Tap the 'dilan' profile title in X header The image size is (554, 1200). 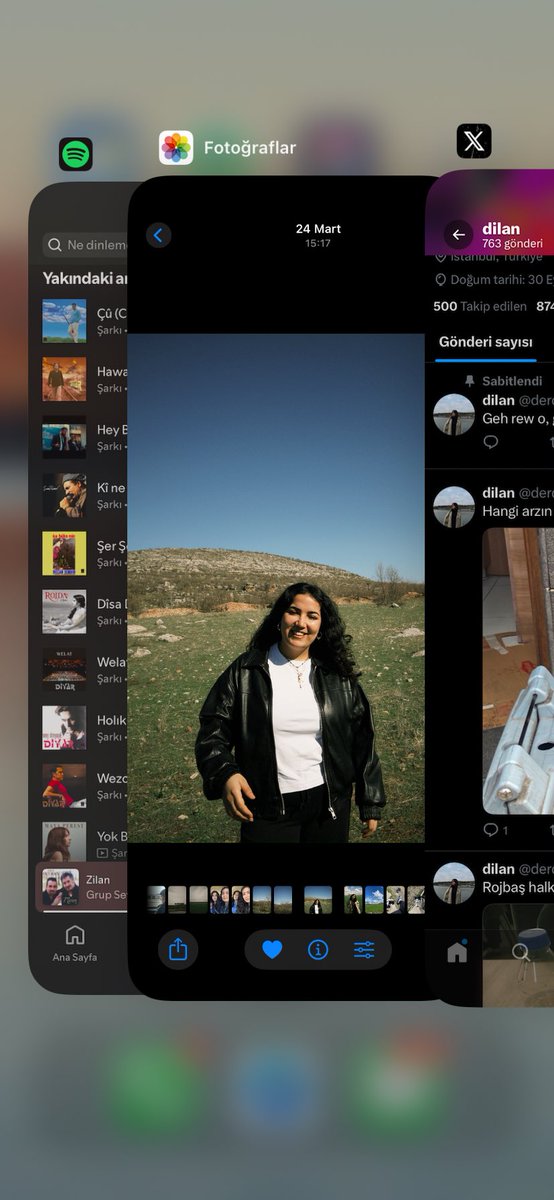pyautogui.click(x=502, y=229)
